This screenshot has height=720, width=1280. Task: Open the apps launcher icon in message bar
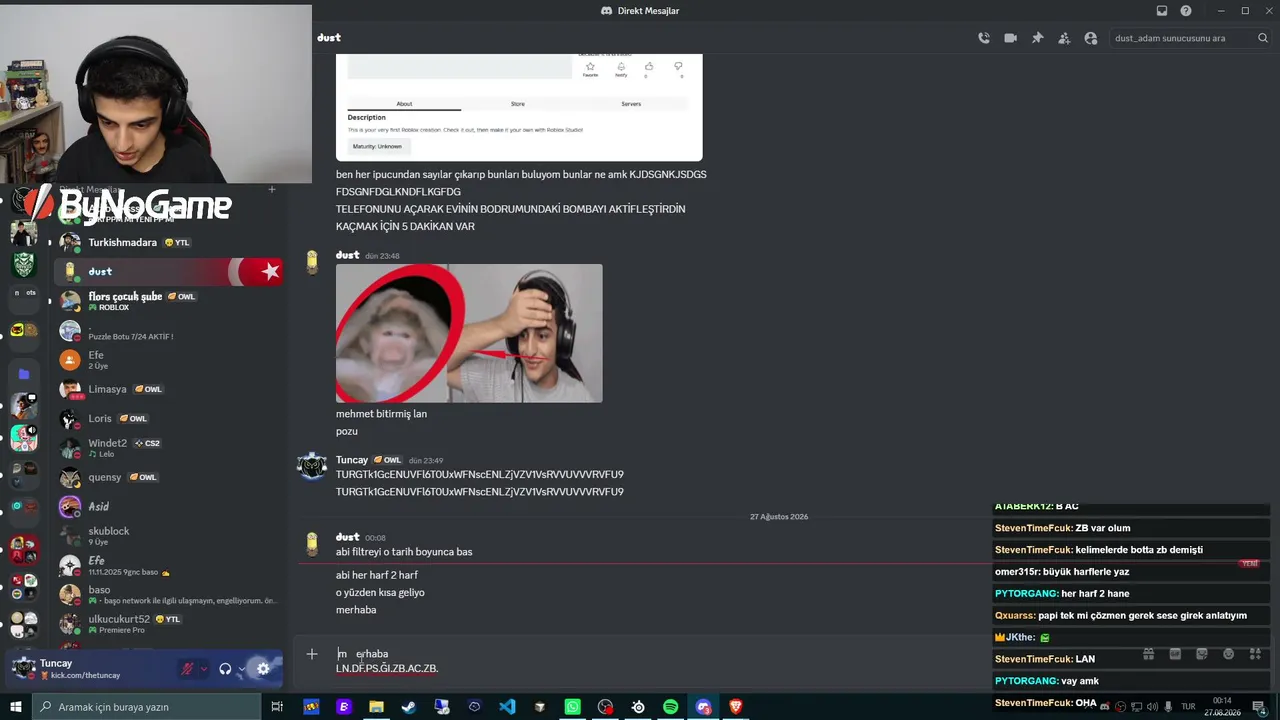[x=1255, y=654]
